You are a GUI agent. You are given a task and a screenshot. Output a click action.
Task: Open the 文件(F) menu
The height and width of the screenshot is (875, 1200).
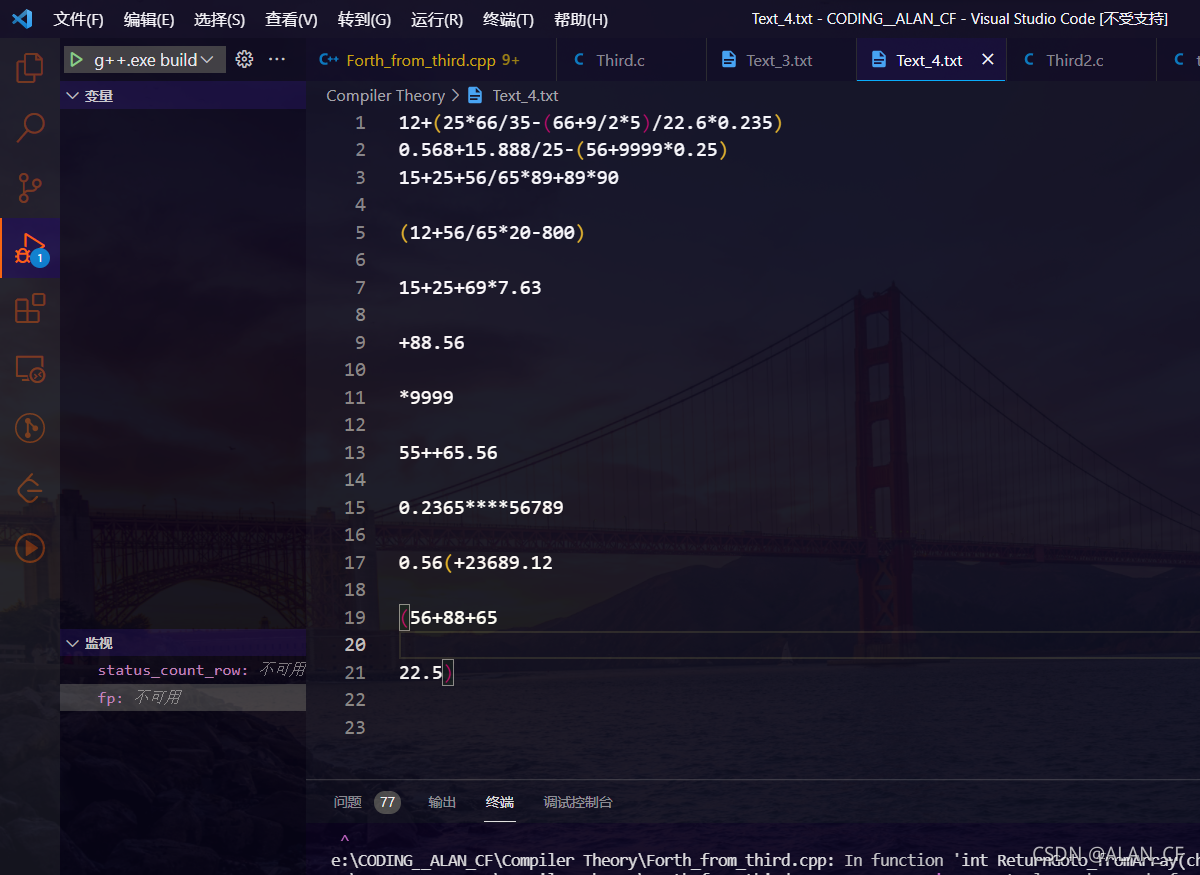pyautogui.click(x=78, y=20)
